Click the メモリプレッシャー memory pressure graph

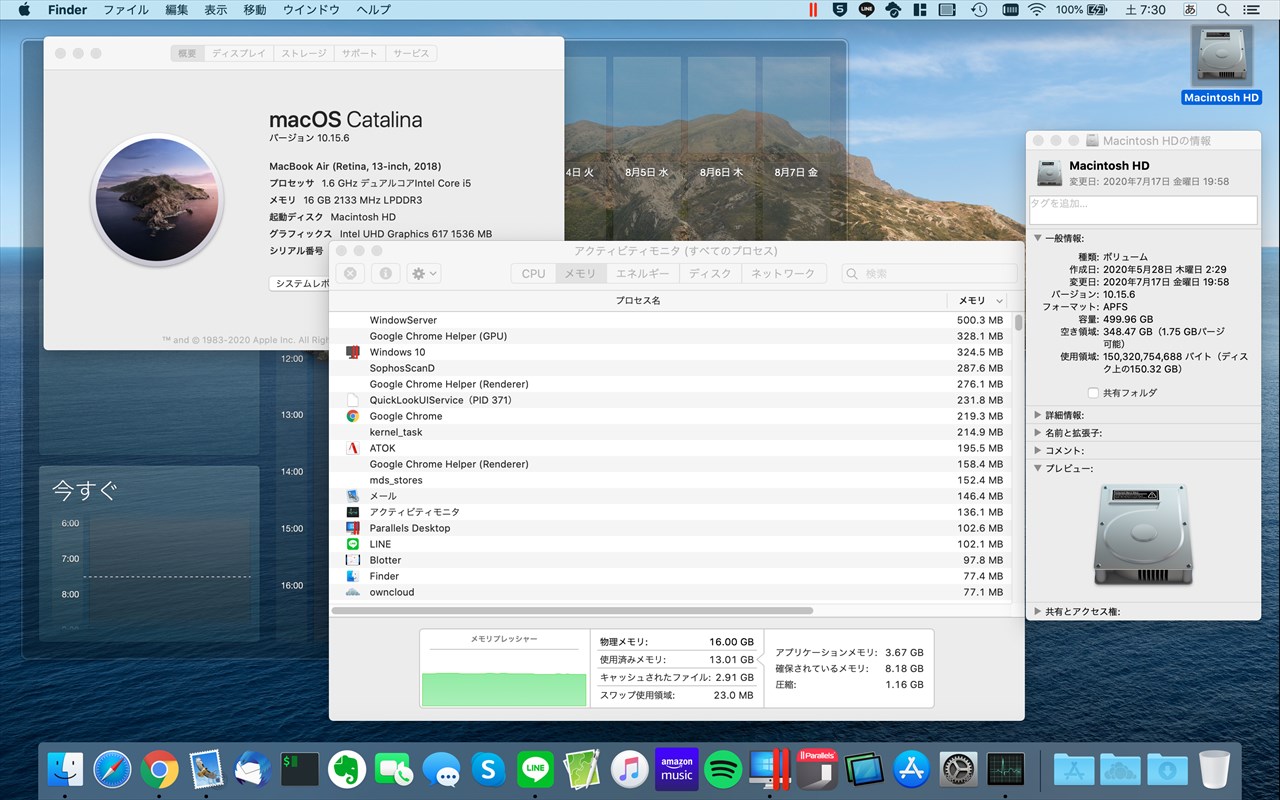504,668
